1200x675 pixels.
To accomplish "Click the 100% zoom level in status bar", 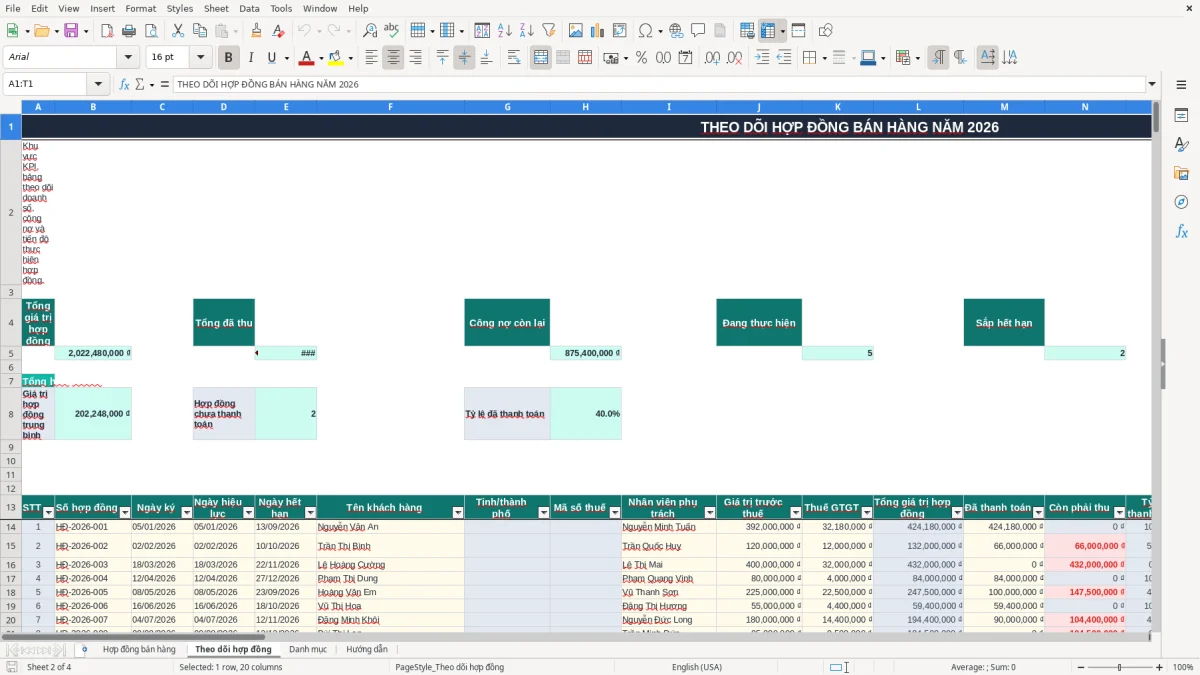I will 1182,667.
